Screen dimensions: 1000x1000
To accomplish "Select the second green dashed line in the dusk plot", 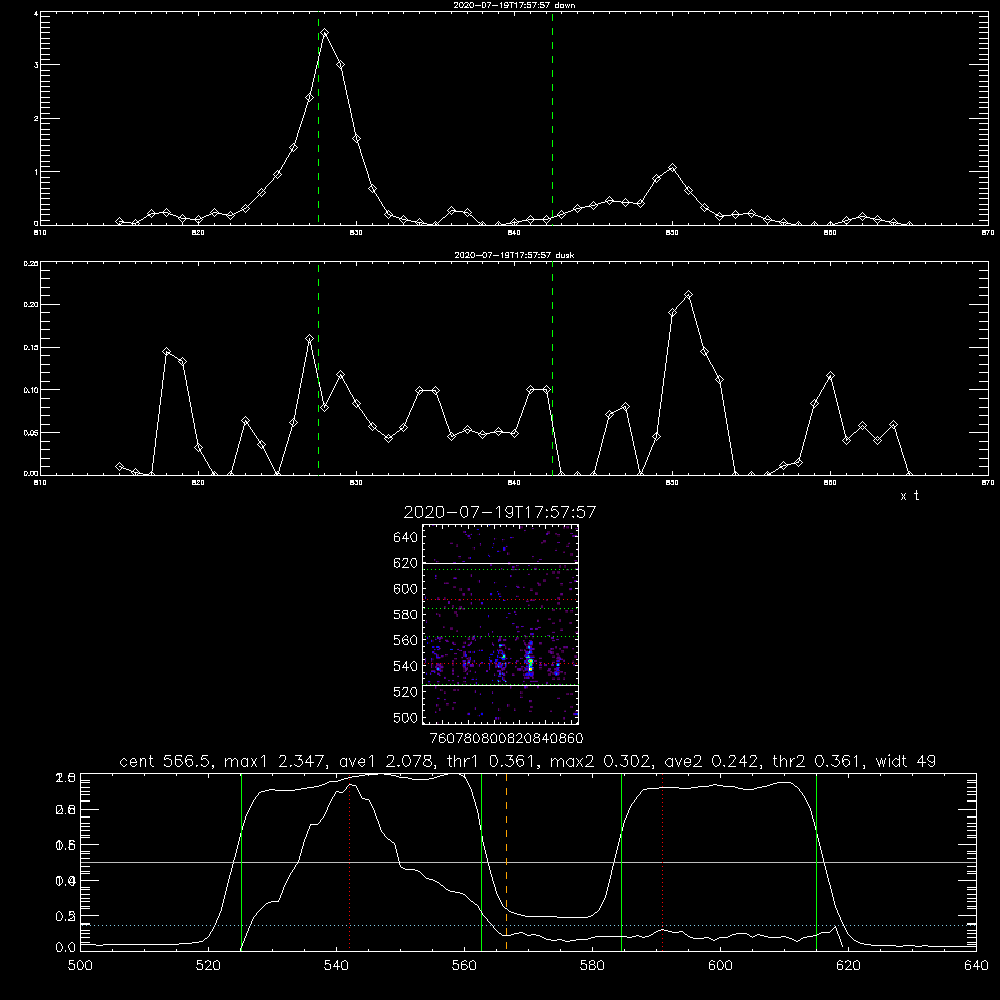I will point(552,368).
